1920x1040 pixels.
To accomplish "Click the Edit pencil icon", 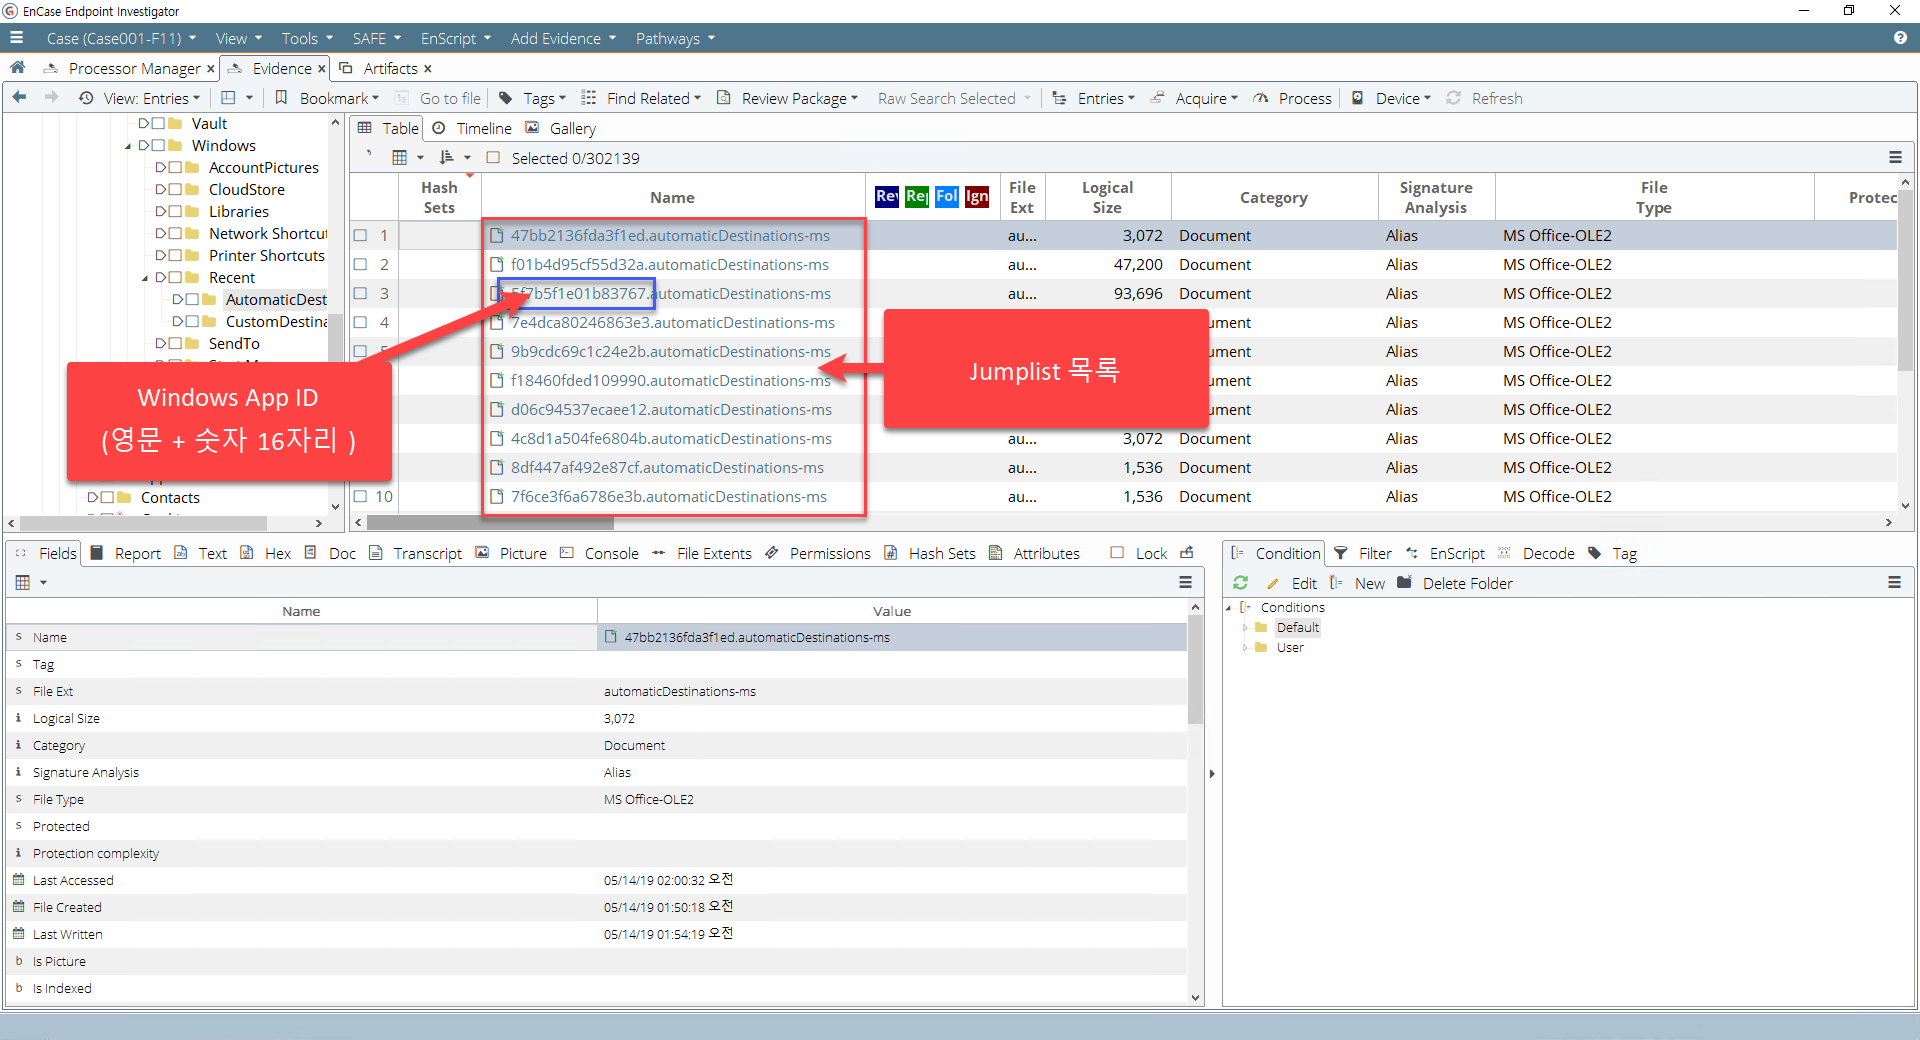I will pos(1273,583).
